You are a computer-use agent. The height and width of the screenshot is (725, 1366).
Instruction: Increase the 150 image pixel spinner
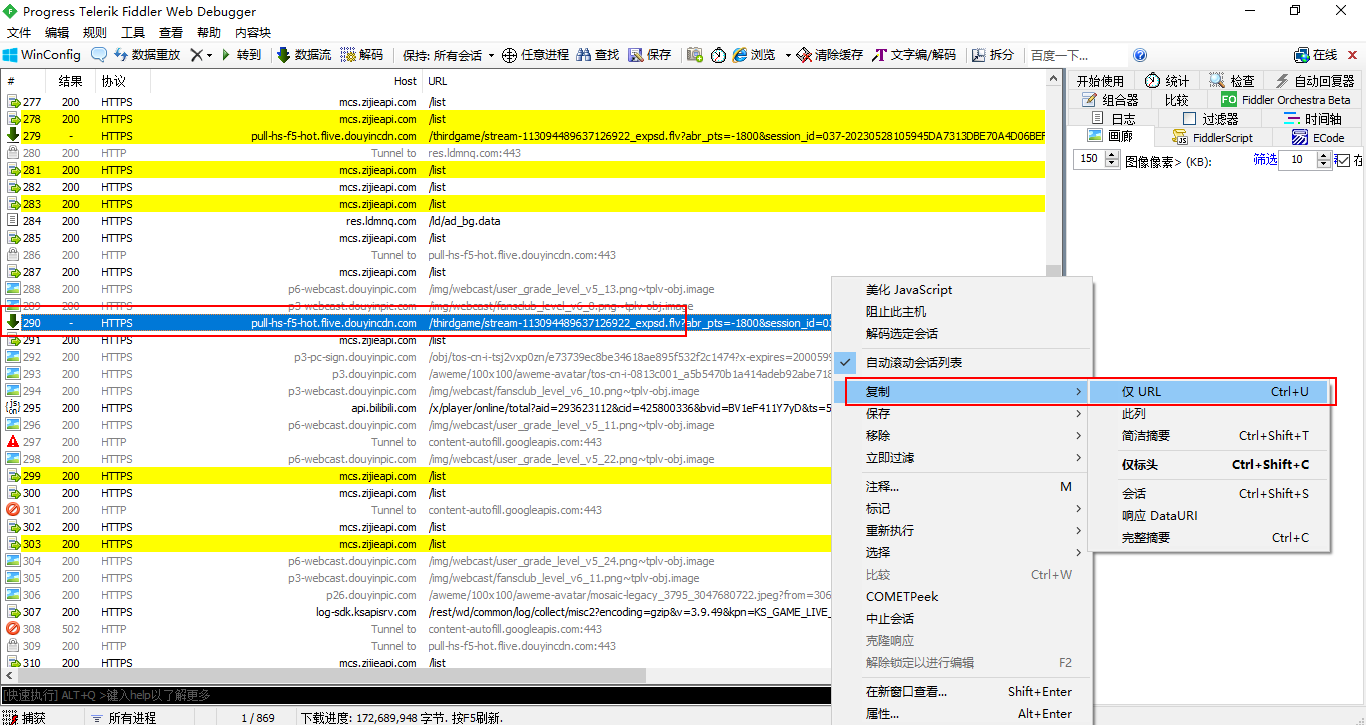[x=1112, y=156]
